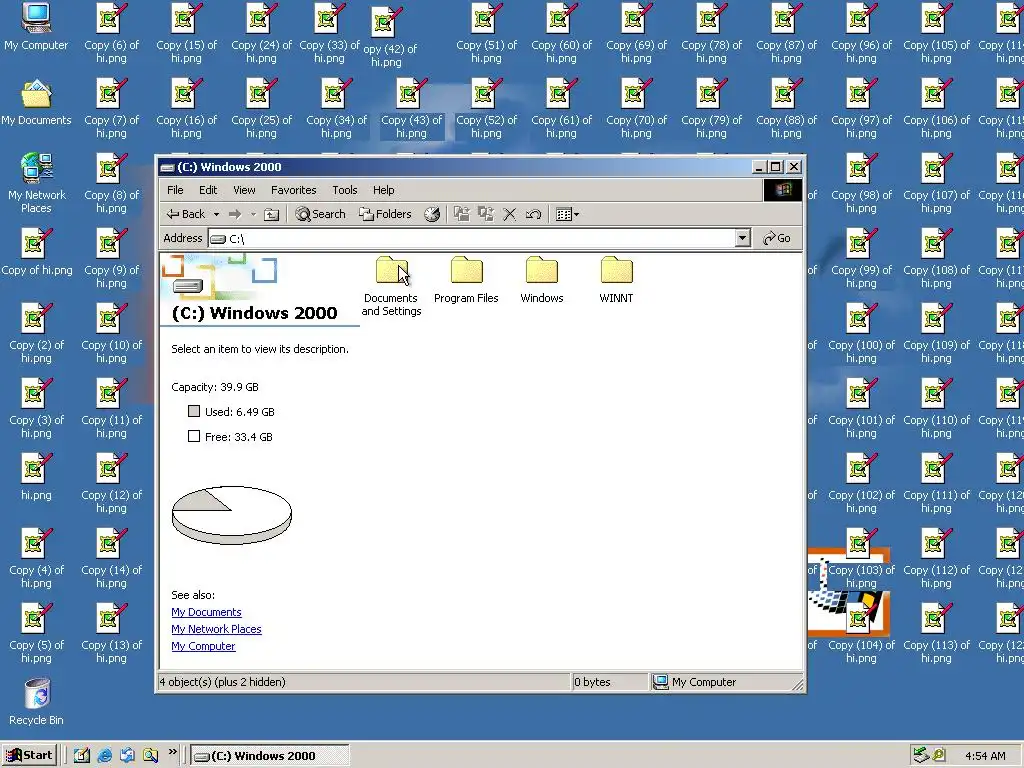Click the status bar text '4 object(s) (plus 2 hidden)'
This screenshot has height=768, width=1024.
222,682
